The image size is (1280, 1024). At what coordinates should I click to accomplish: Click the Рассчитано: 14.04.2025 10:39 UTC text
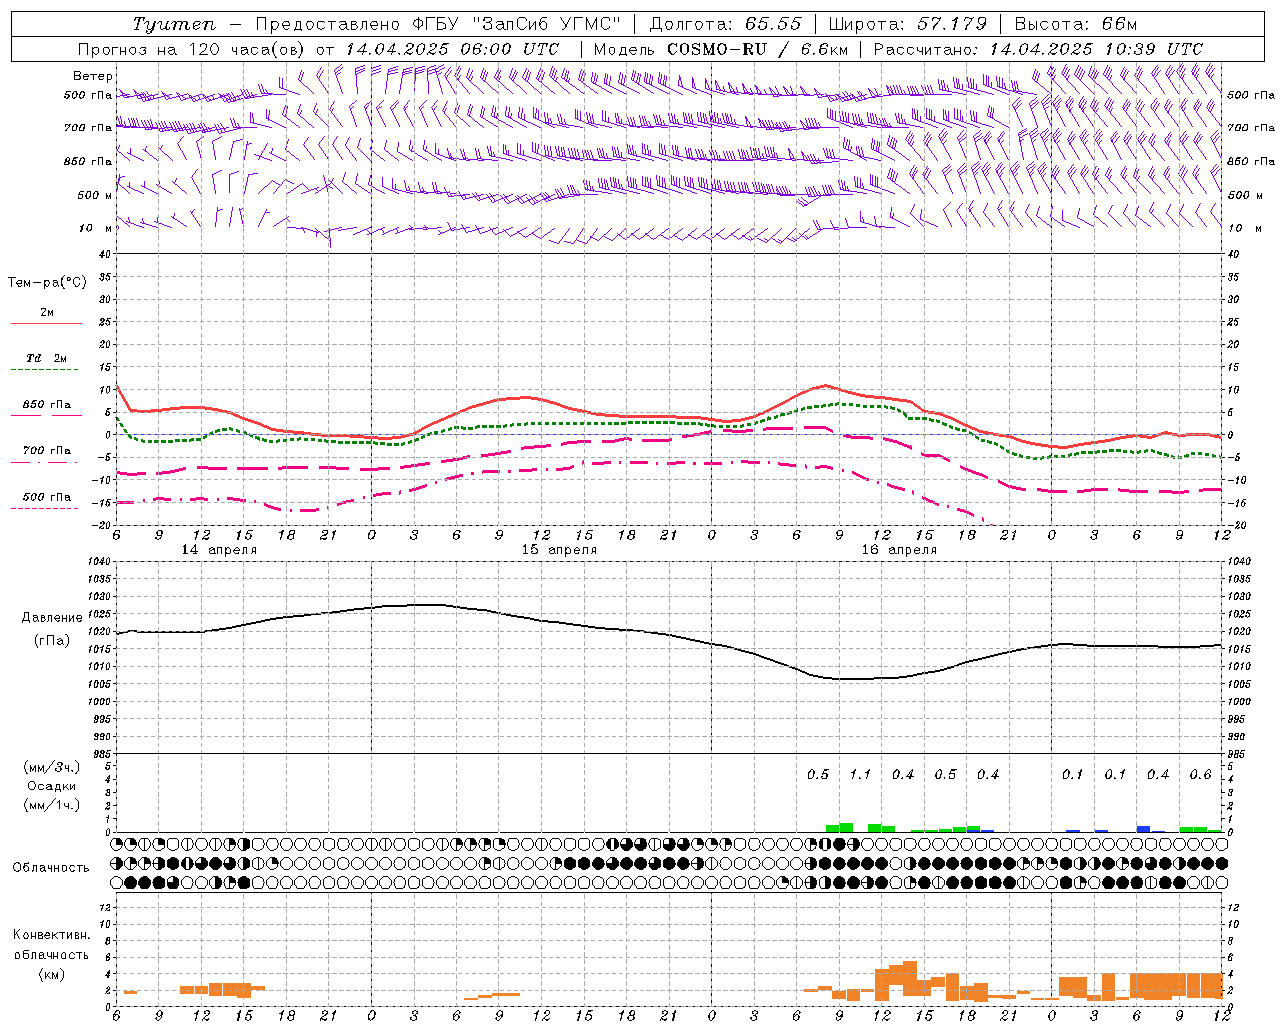pos(1038,49)
